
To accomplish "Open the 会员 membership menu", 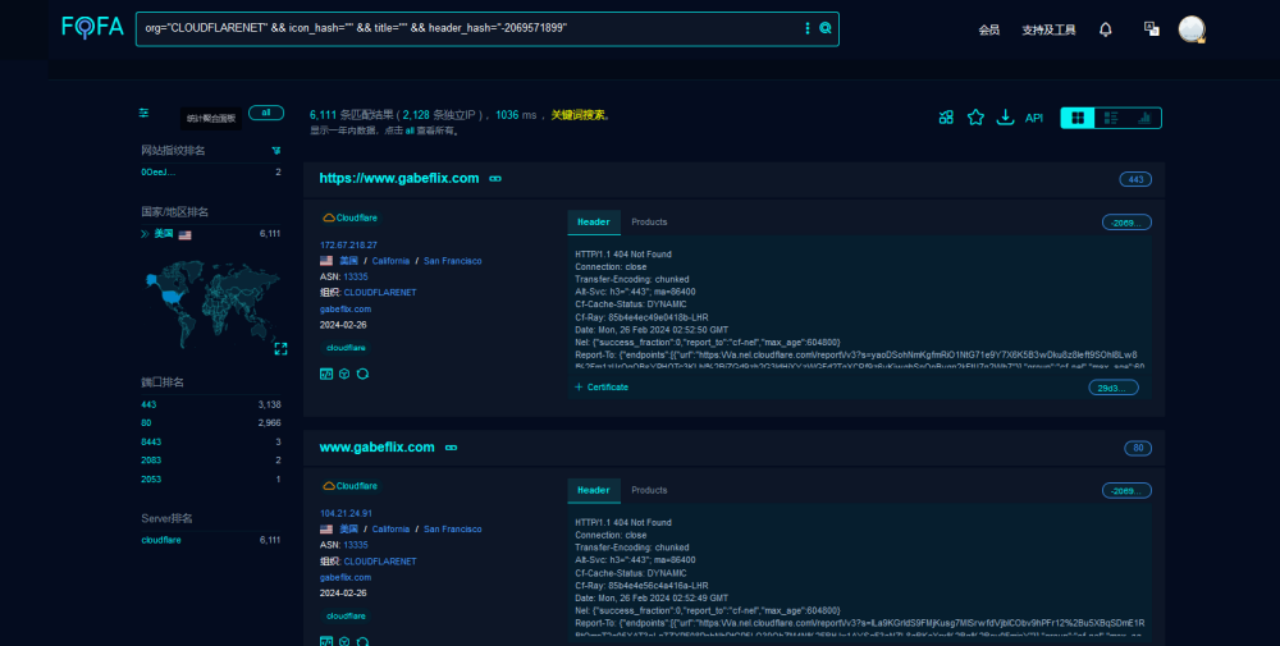I will [989, 30].
